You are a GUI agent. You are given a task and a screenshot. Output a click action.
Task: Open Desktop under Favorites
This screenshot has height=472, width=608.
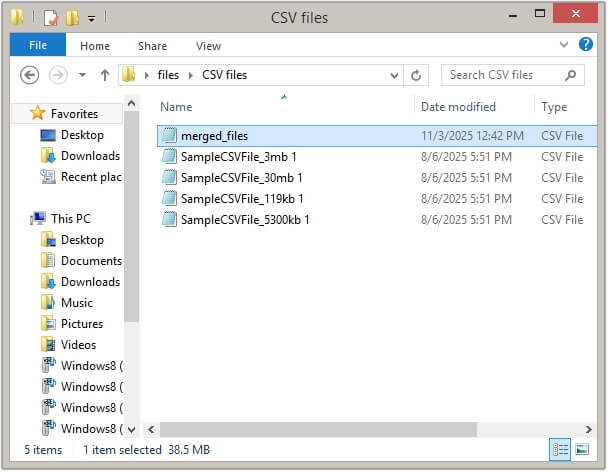pyautogui.click(x=82, y=135)
